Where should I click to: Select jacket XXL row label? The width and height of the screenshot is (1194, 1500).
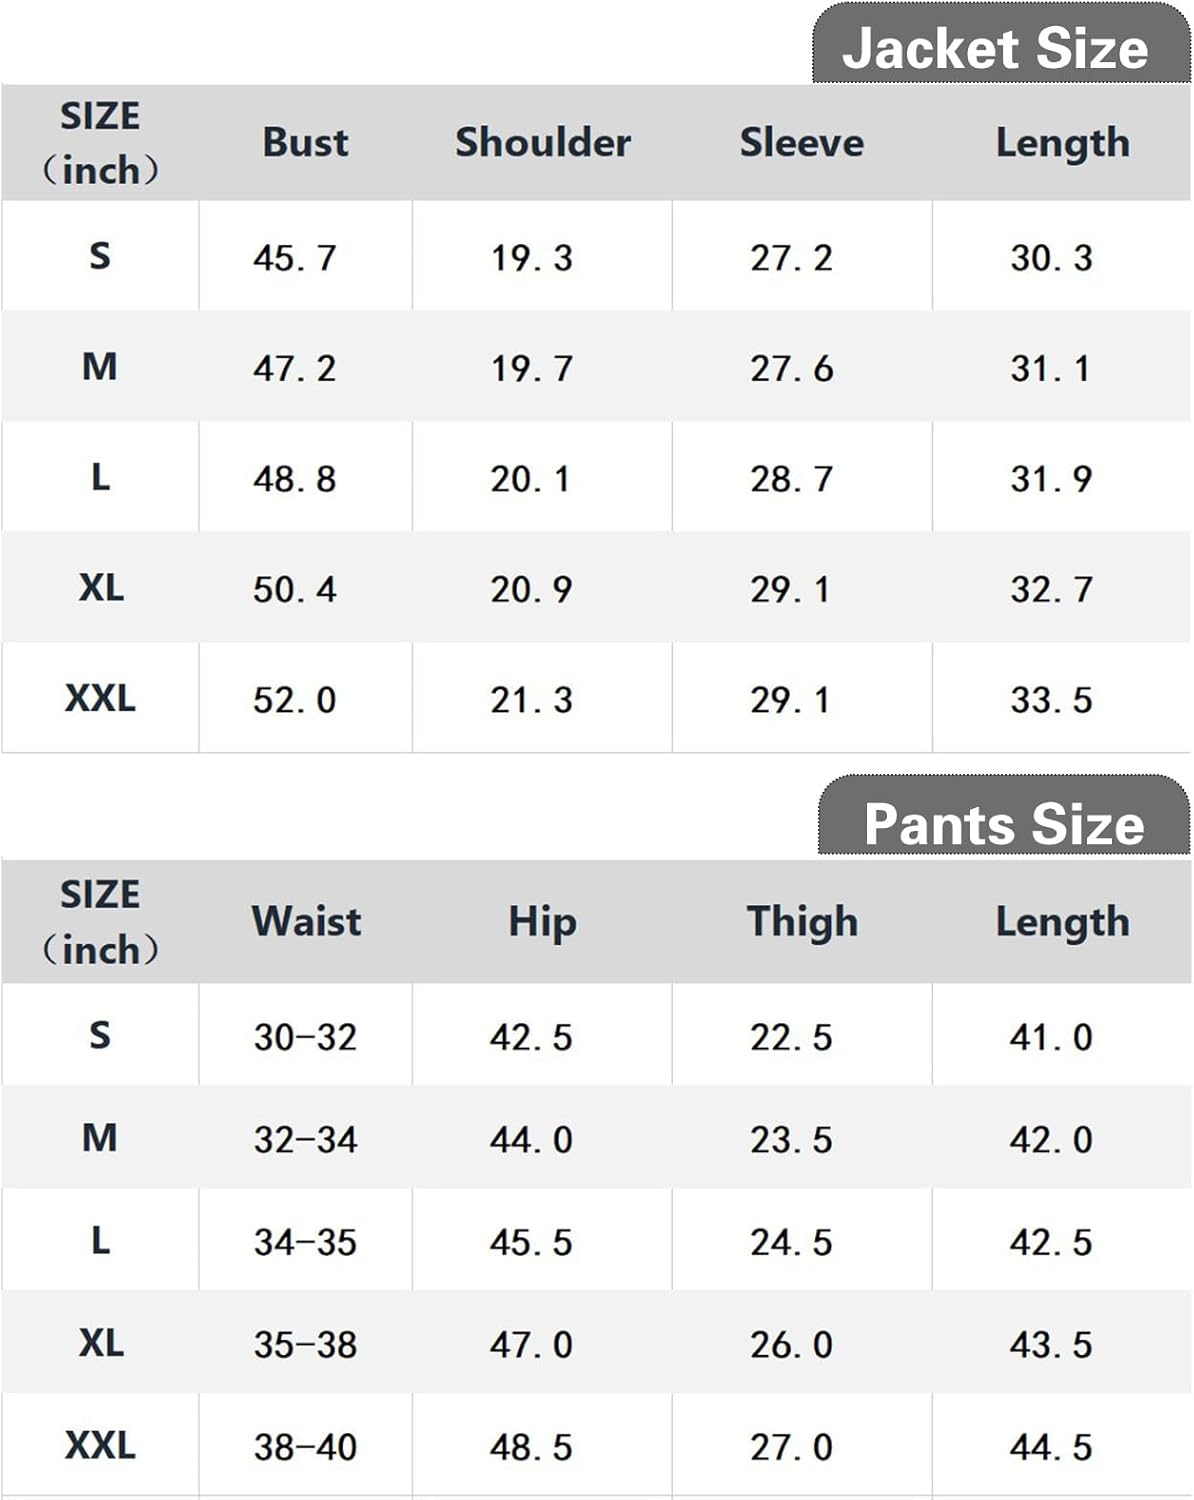(100, 697)
